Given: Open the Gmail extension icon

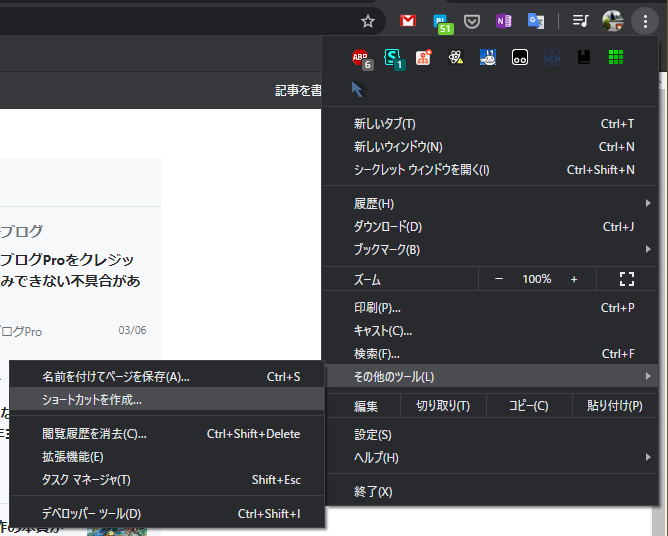Looking at the screenshot, I should pyautogui.click(x=408, y=20).
